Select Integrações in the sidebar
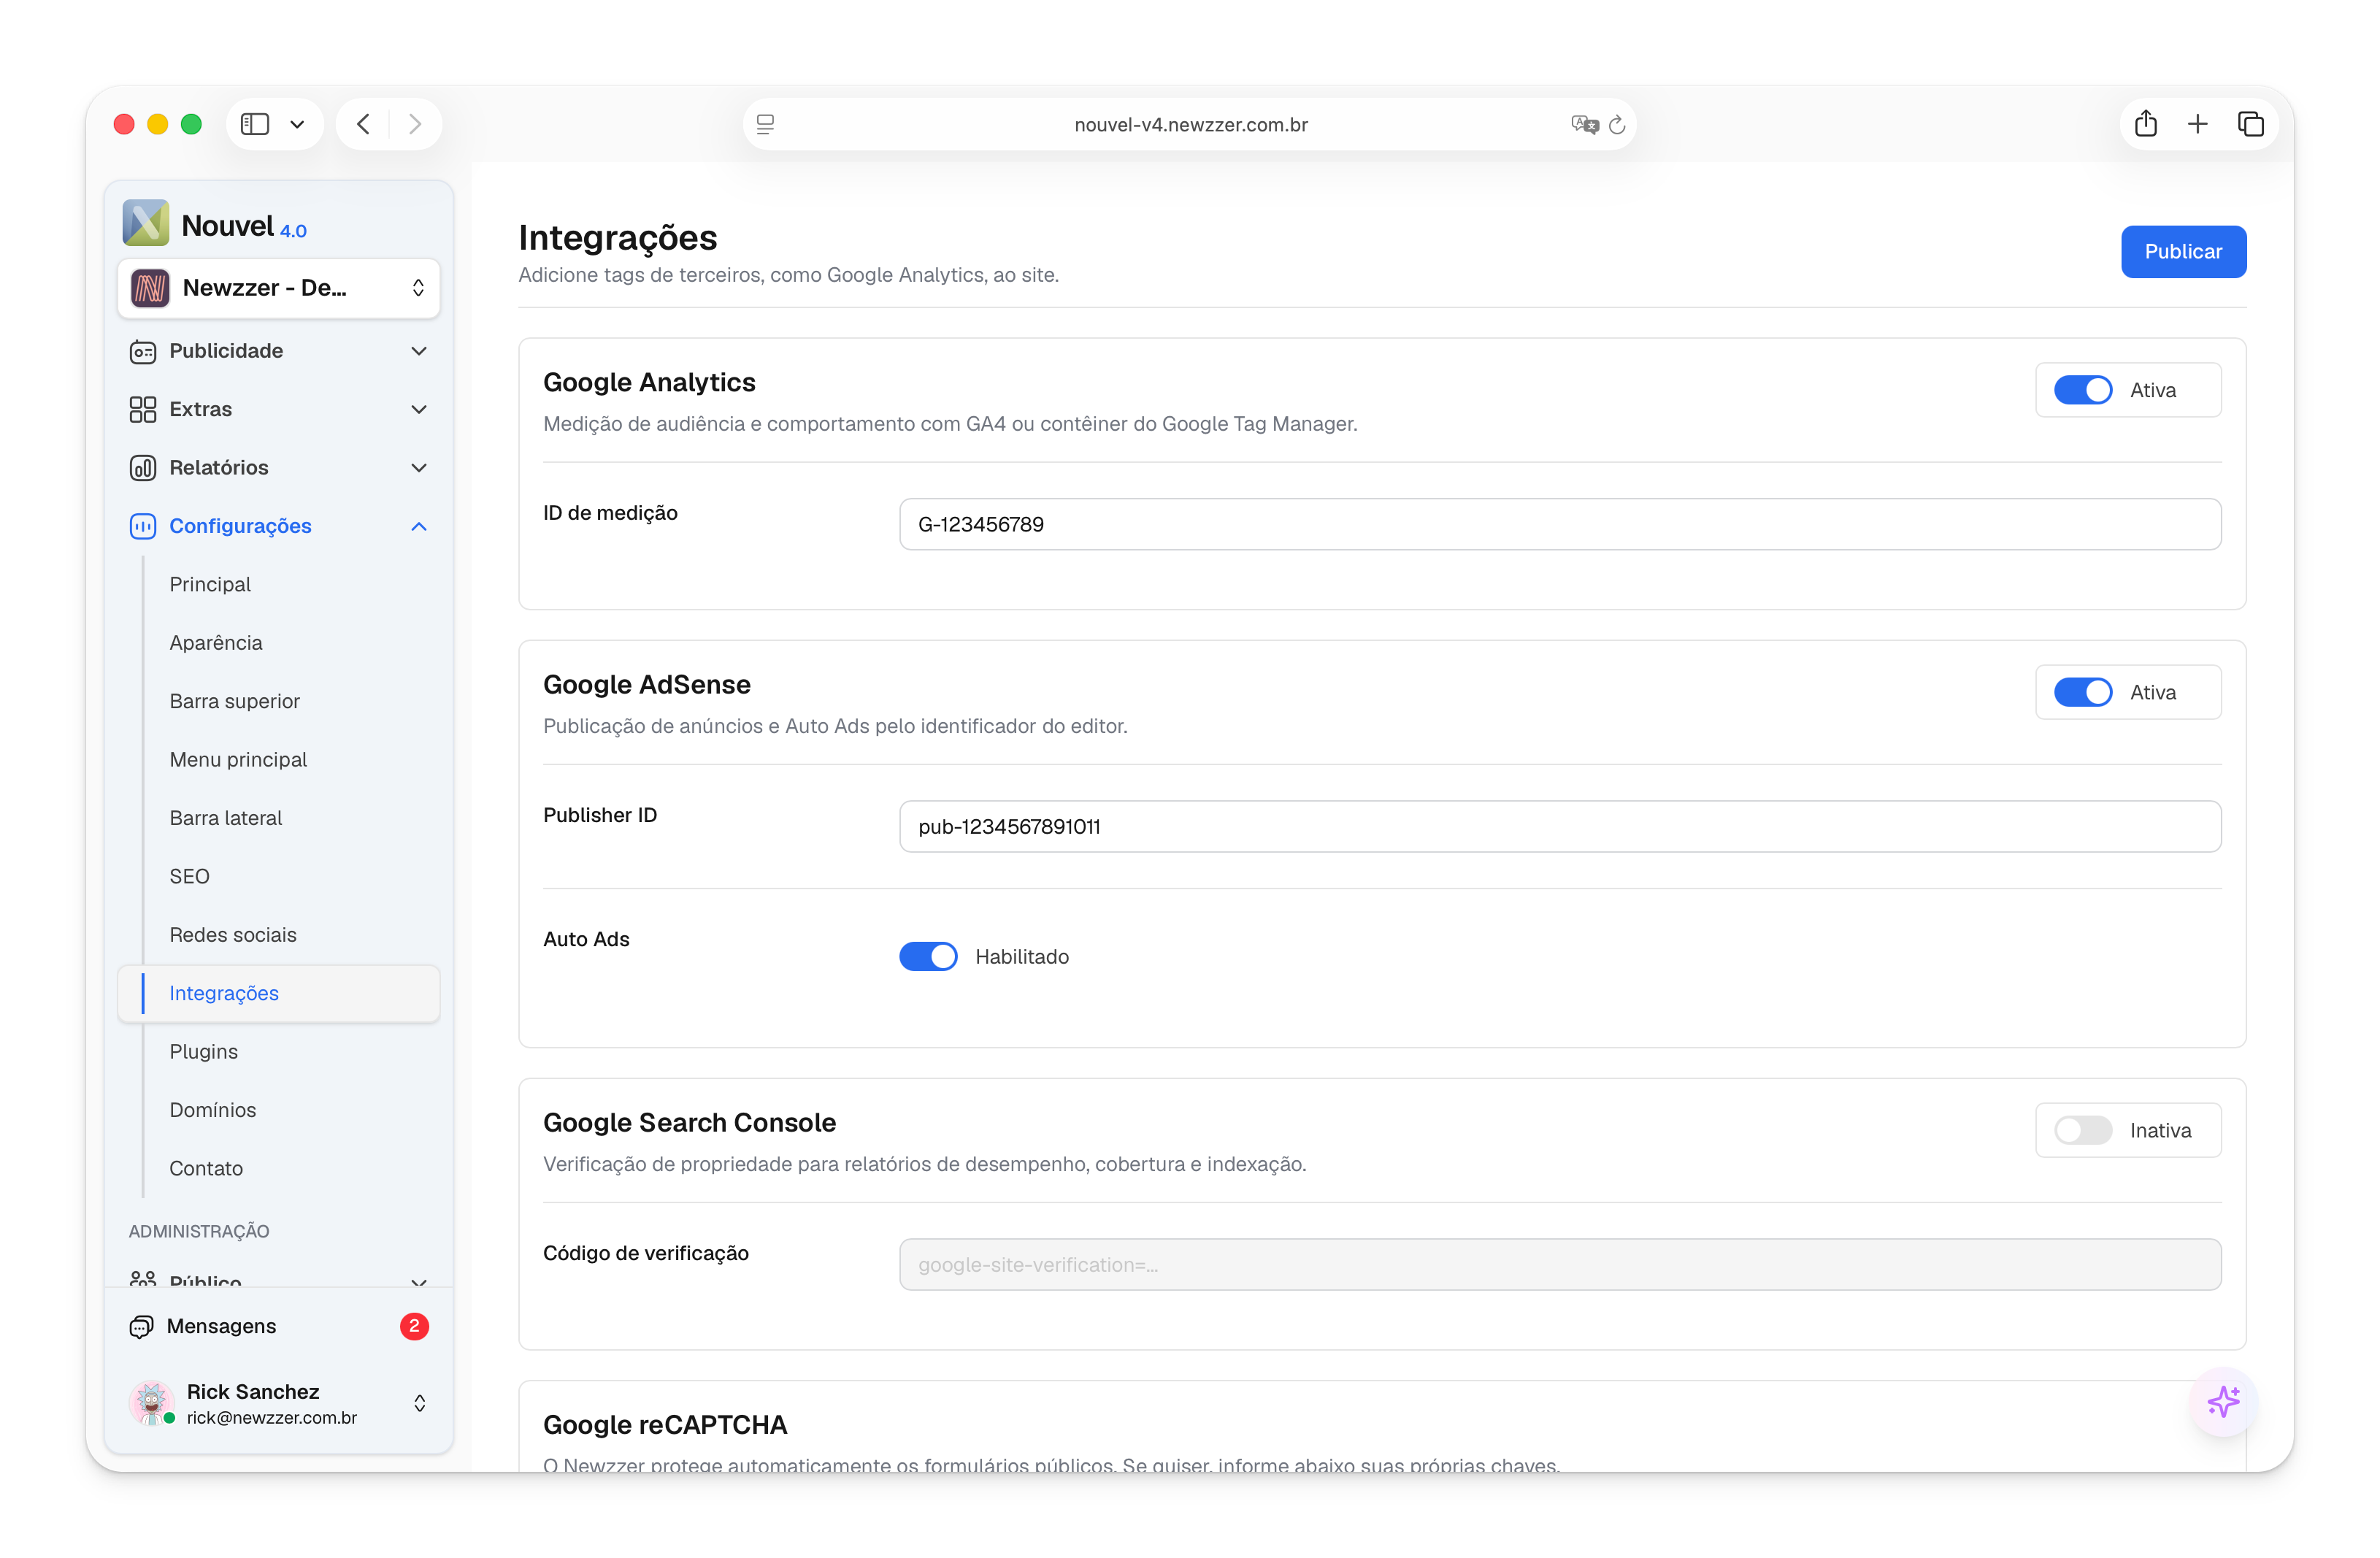Viewport: 2380px width, 1558px height. (x=279, y=993)
